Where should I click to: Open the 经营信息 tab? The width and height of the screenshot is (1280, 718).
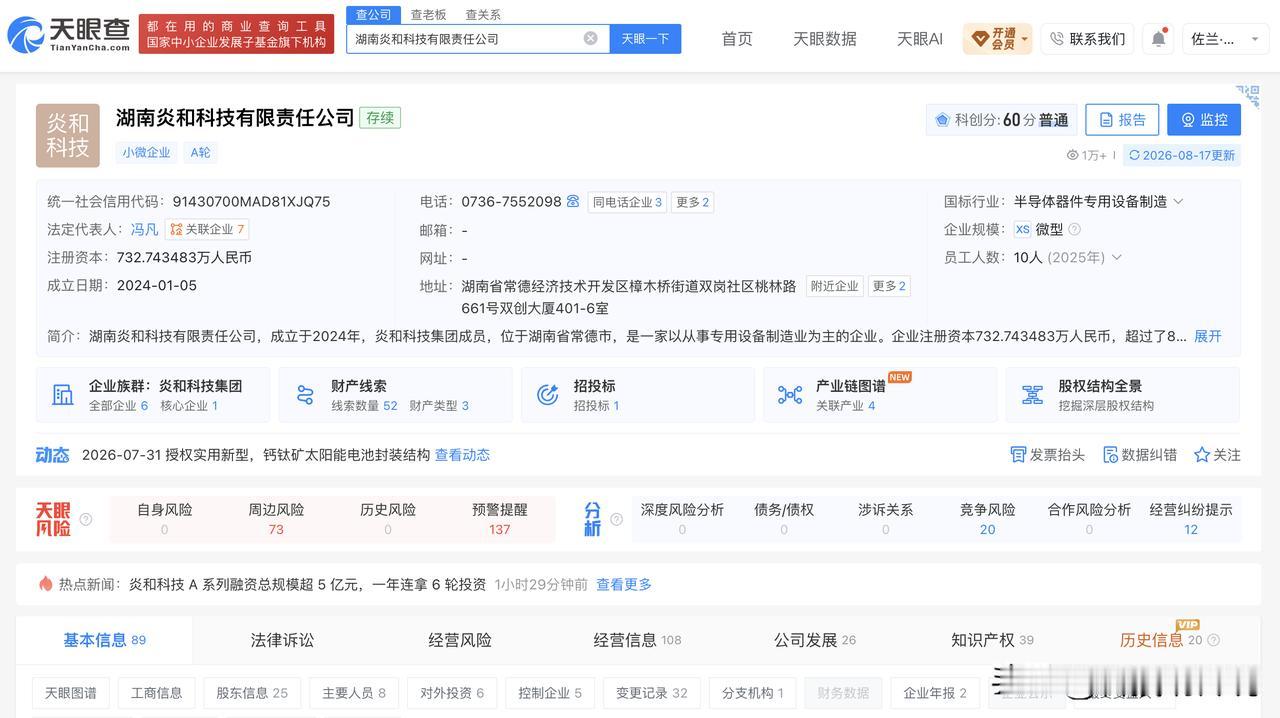637,640
